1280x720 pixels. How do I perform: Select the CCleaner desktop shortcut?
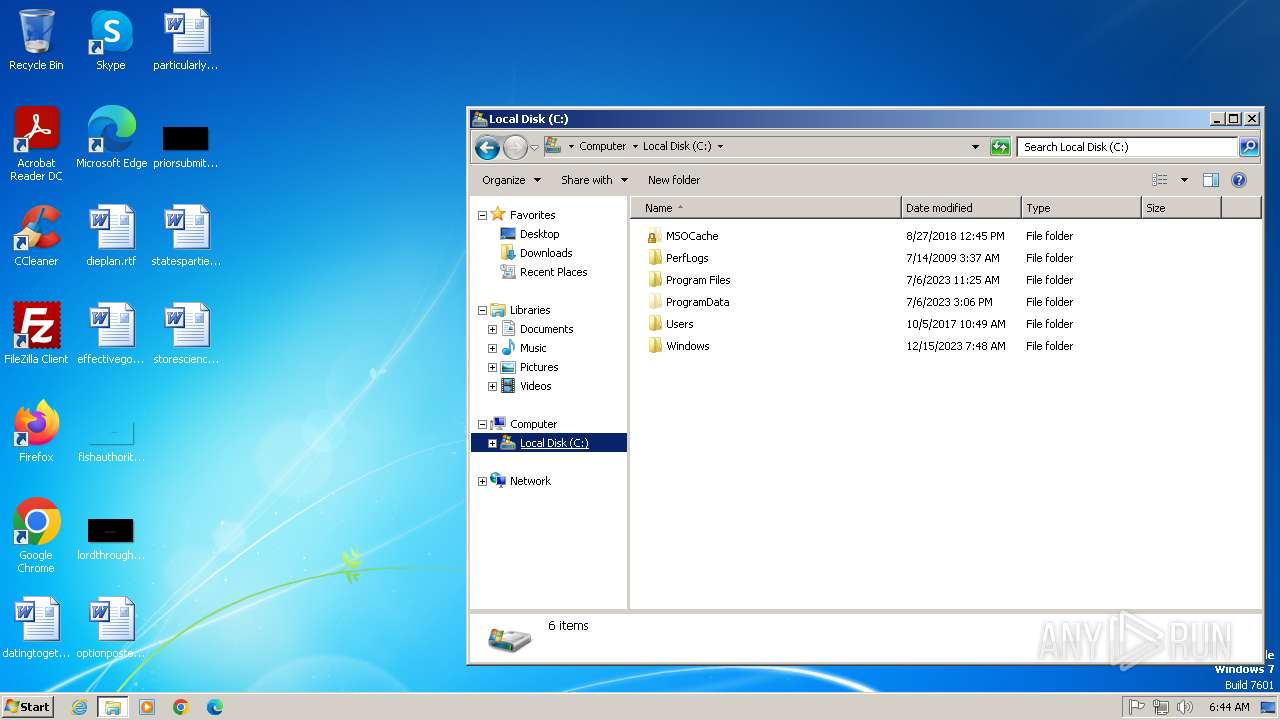pos(36,236)
